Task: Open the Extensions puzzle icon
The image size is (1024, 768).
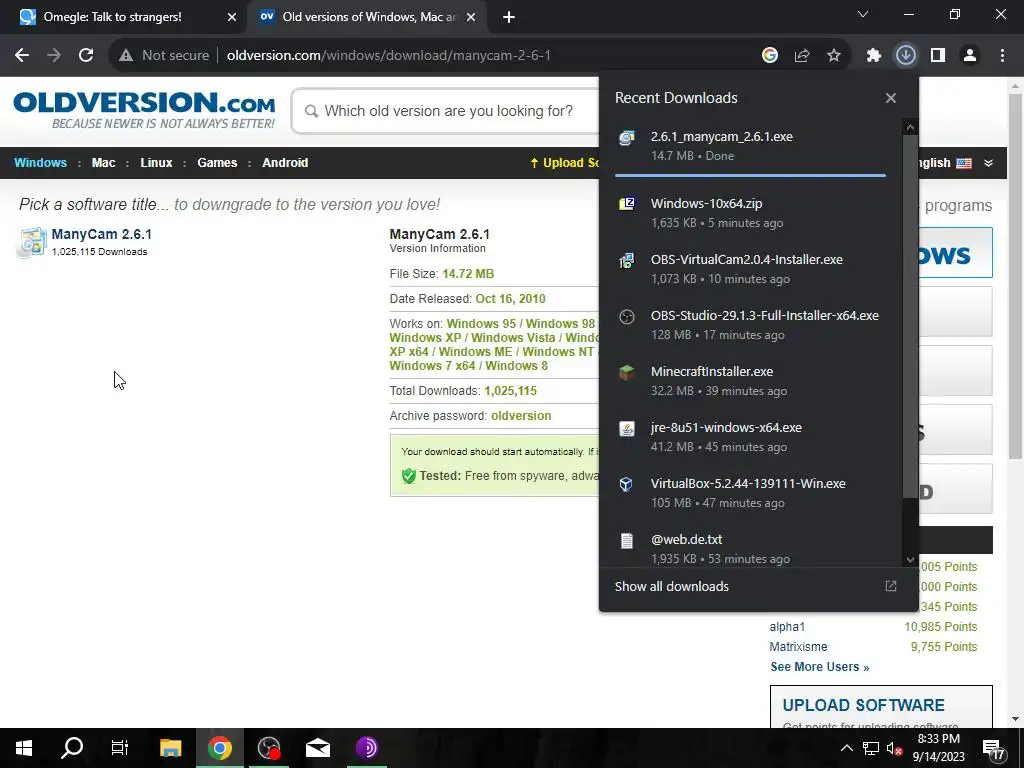Action: pos(874,56)
